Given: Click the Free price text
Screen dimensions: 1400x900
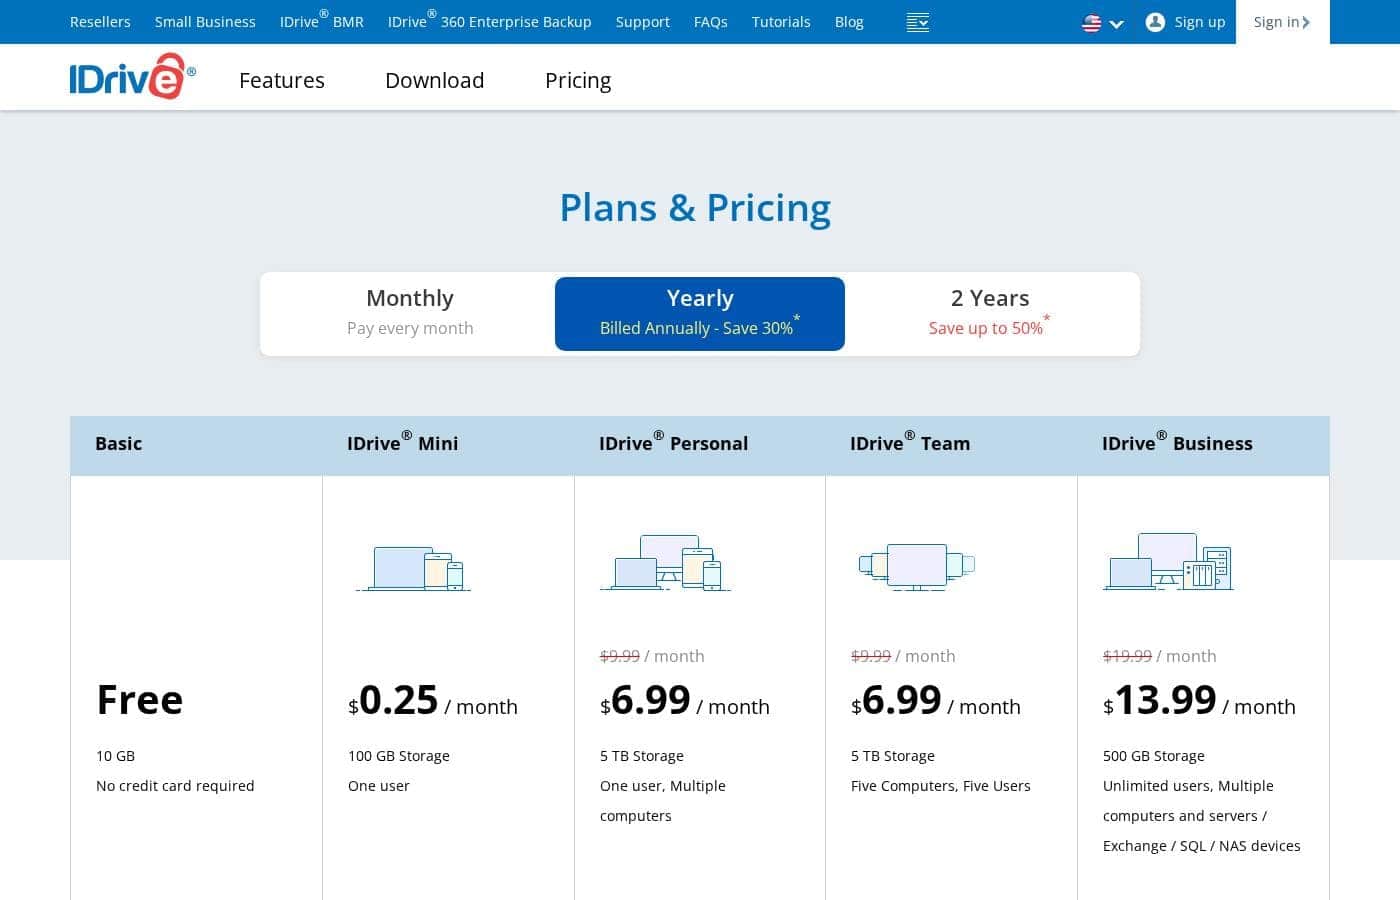Looking at the screenshot, I should [140, 700].
